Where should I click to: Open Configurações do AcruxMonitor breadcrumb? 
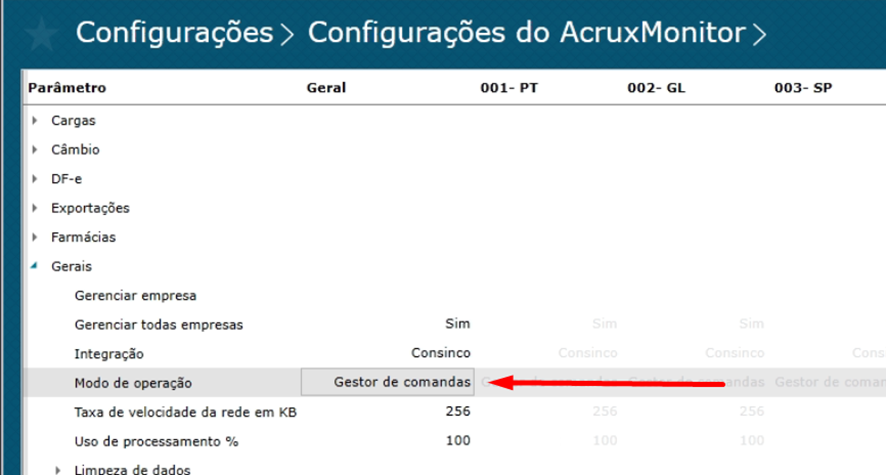pos(526,33)
